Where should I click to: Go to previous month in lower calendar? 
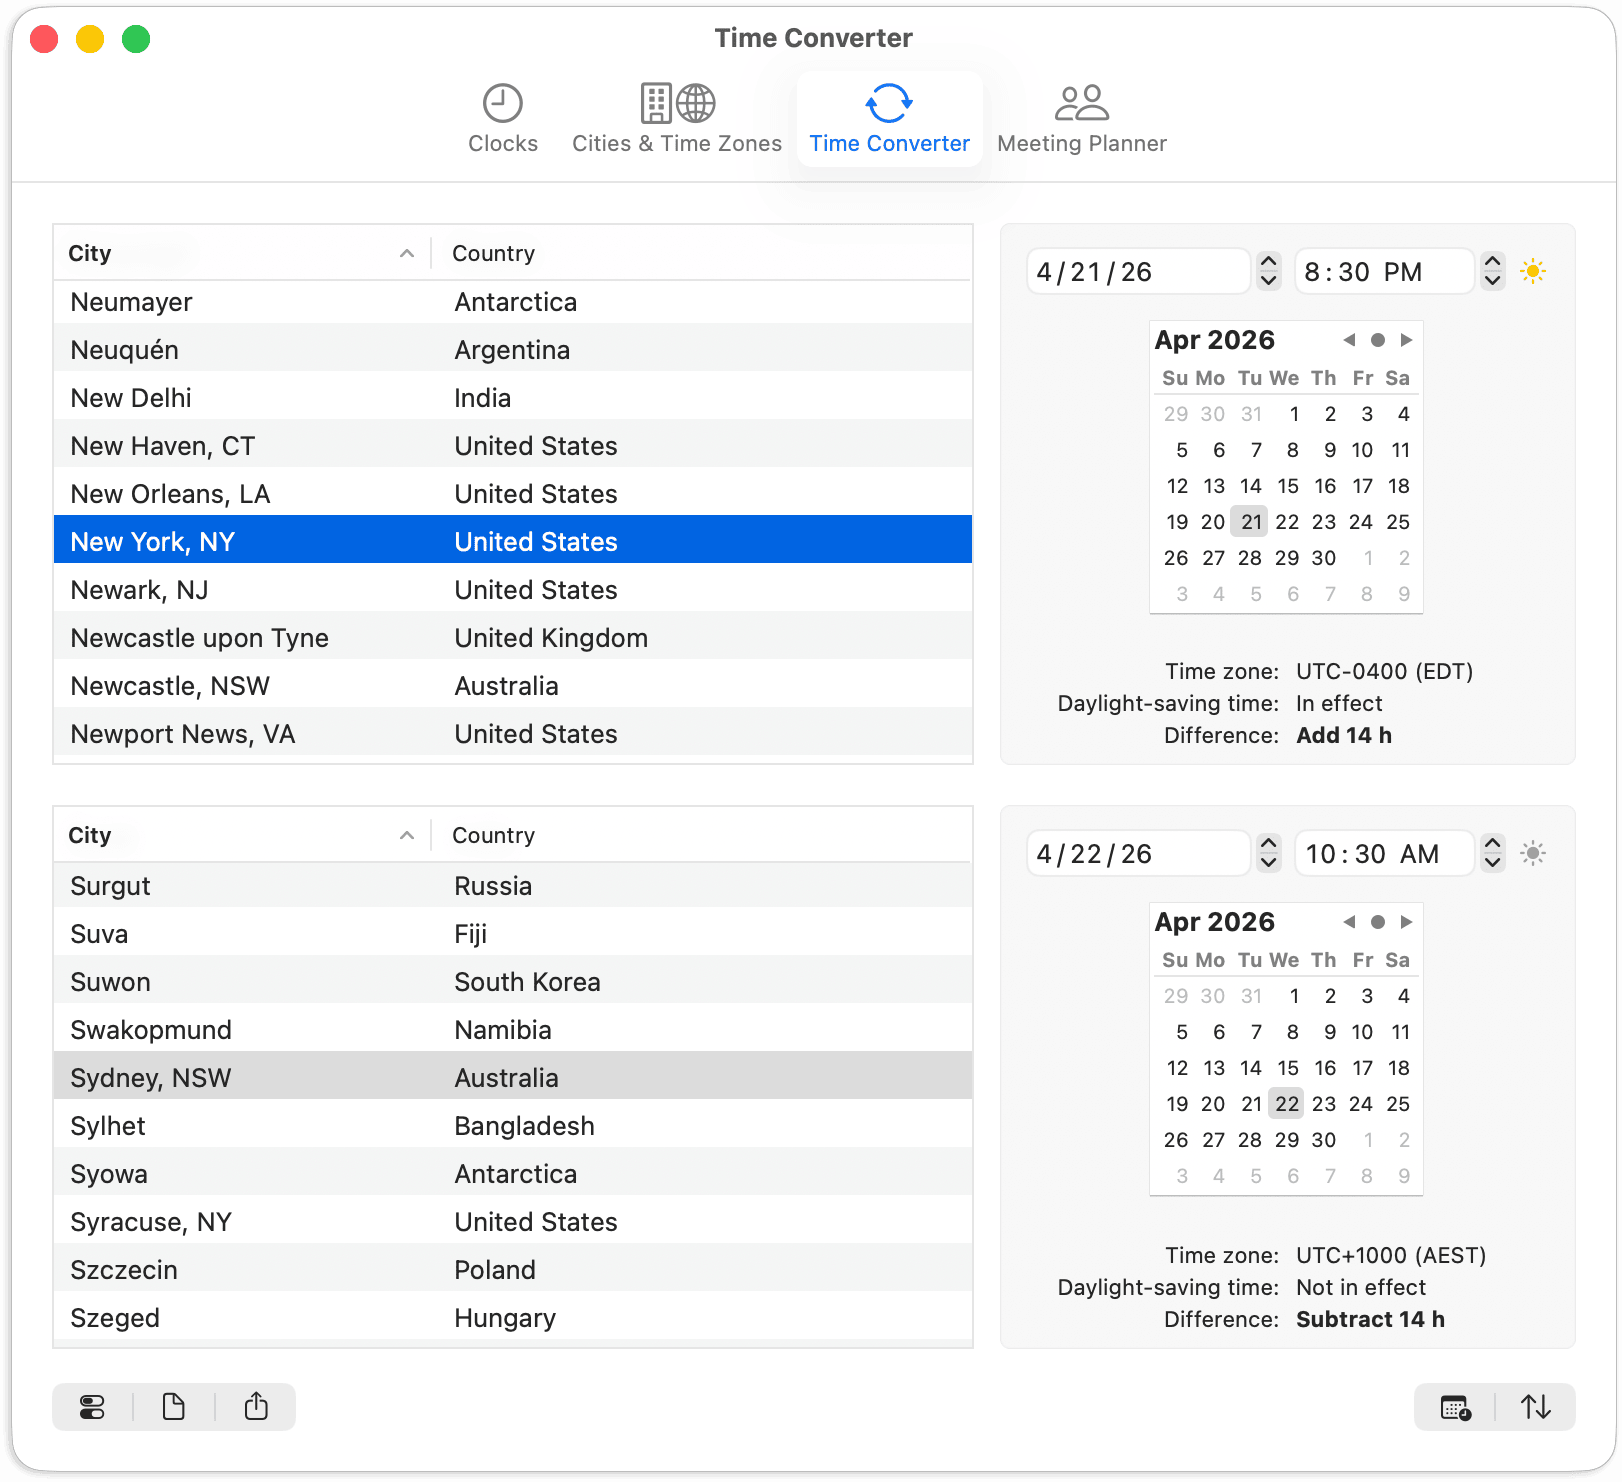coord(1349,922)
